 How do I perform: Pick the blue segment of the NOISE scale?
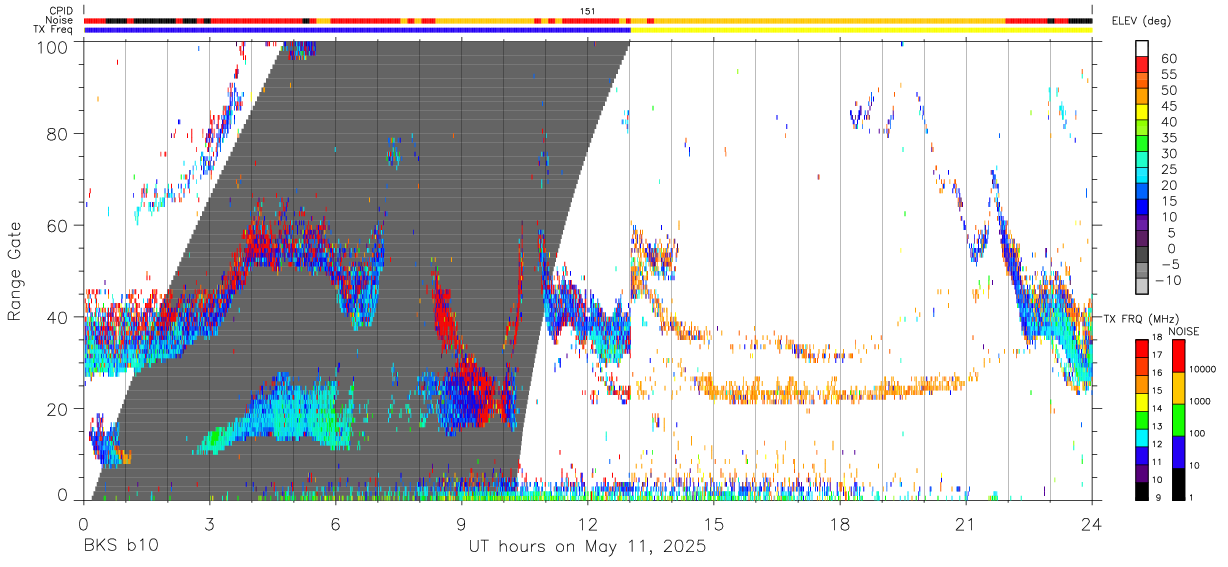coord(1179,452)
